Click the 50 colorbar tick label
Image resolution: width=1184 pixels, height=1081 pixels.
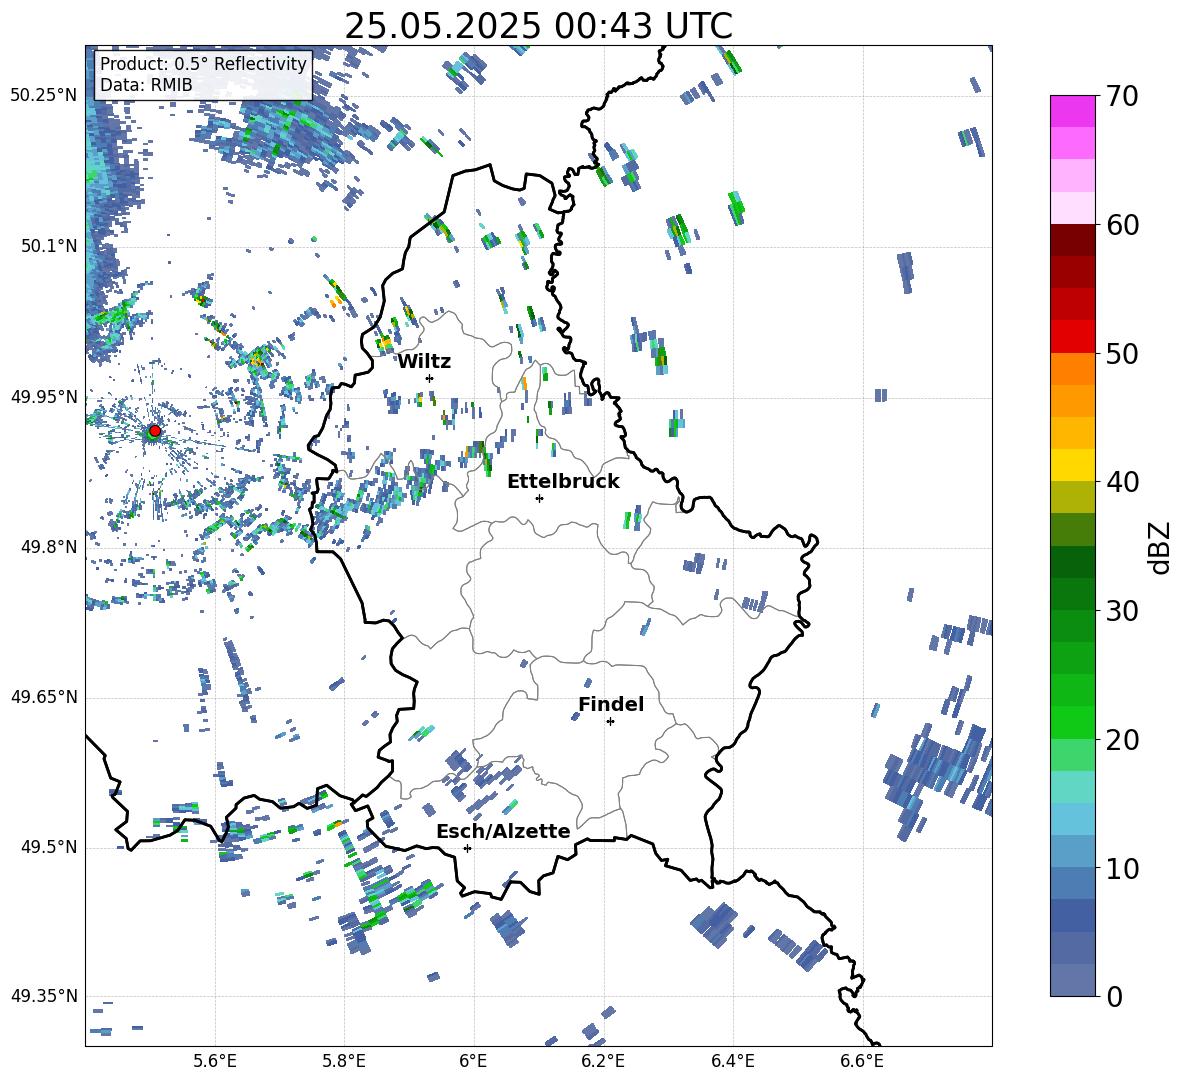[1122, 354]
